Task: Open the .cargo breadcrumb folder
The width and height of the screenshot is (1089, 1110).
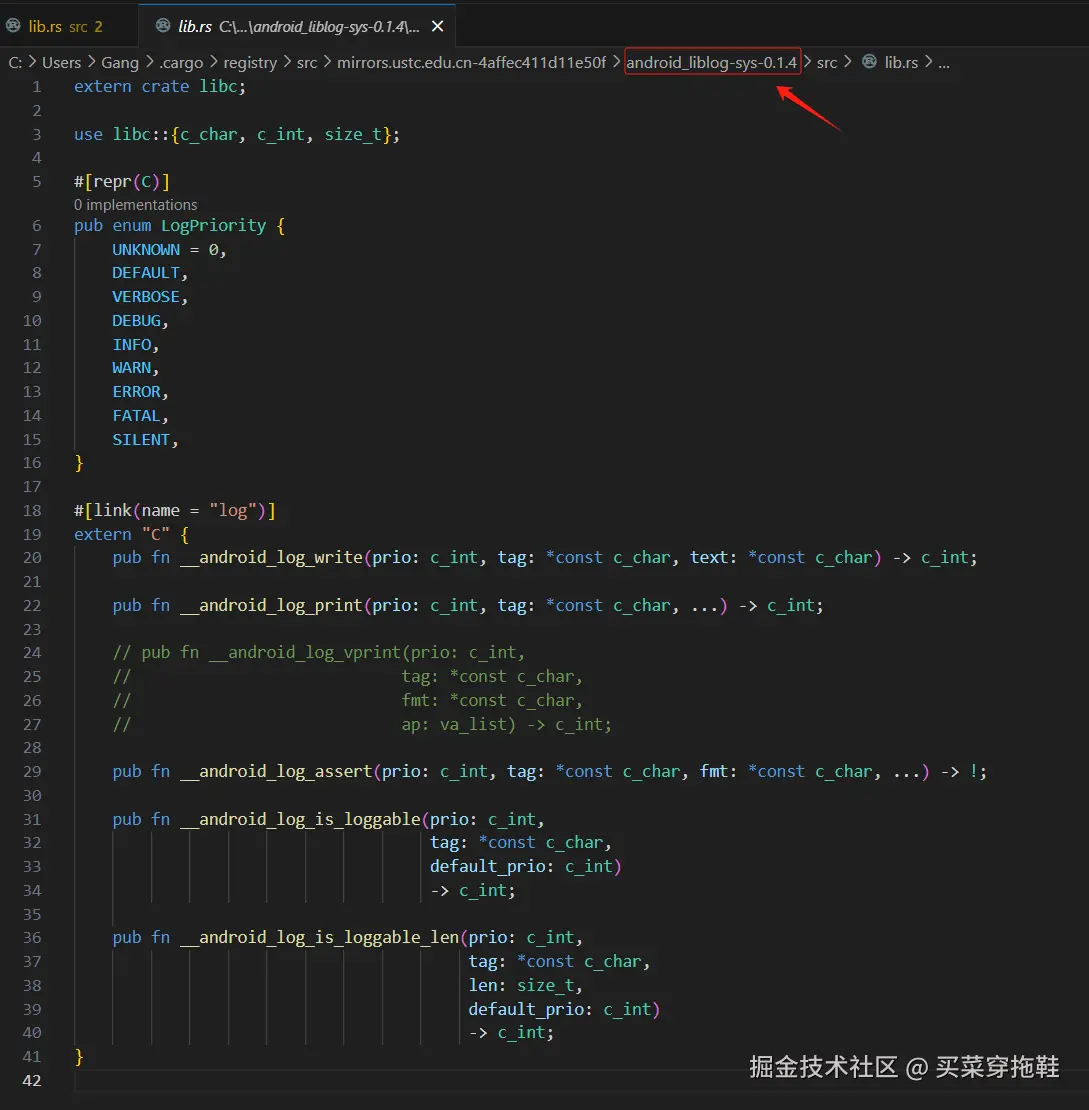Action: 181,63
